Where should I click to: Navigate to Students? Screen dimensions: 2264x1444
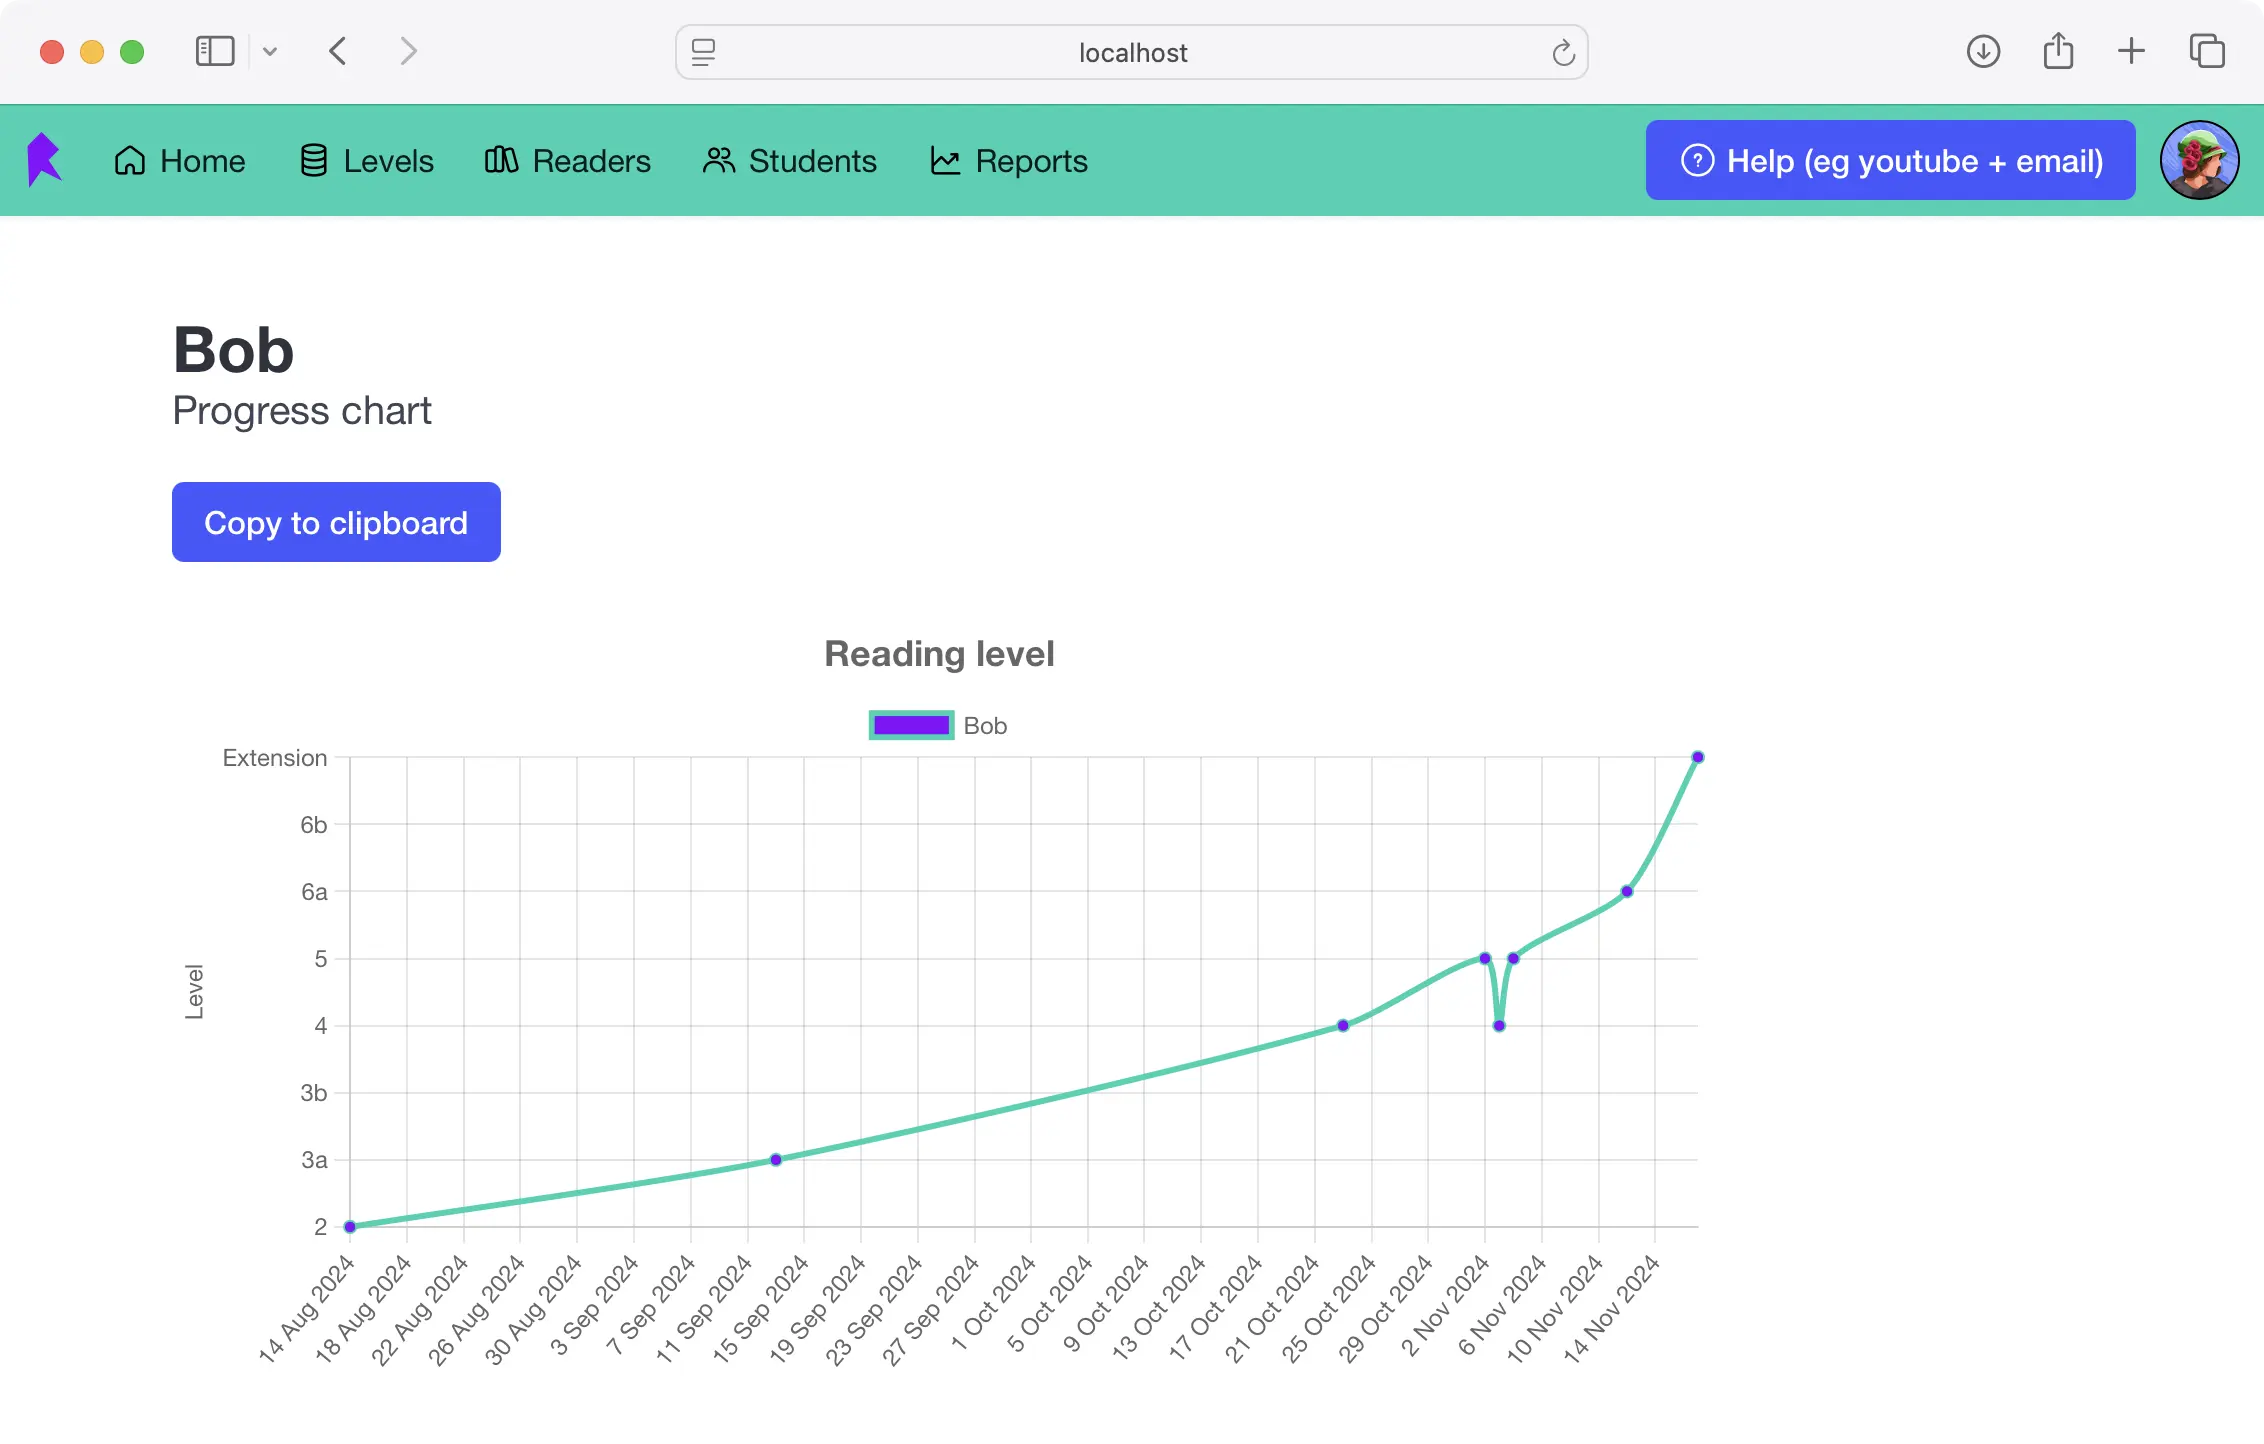tap(790, 161)
